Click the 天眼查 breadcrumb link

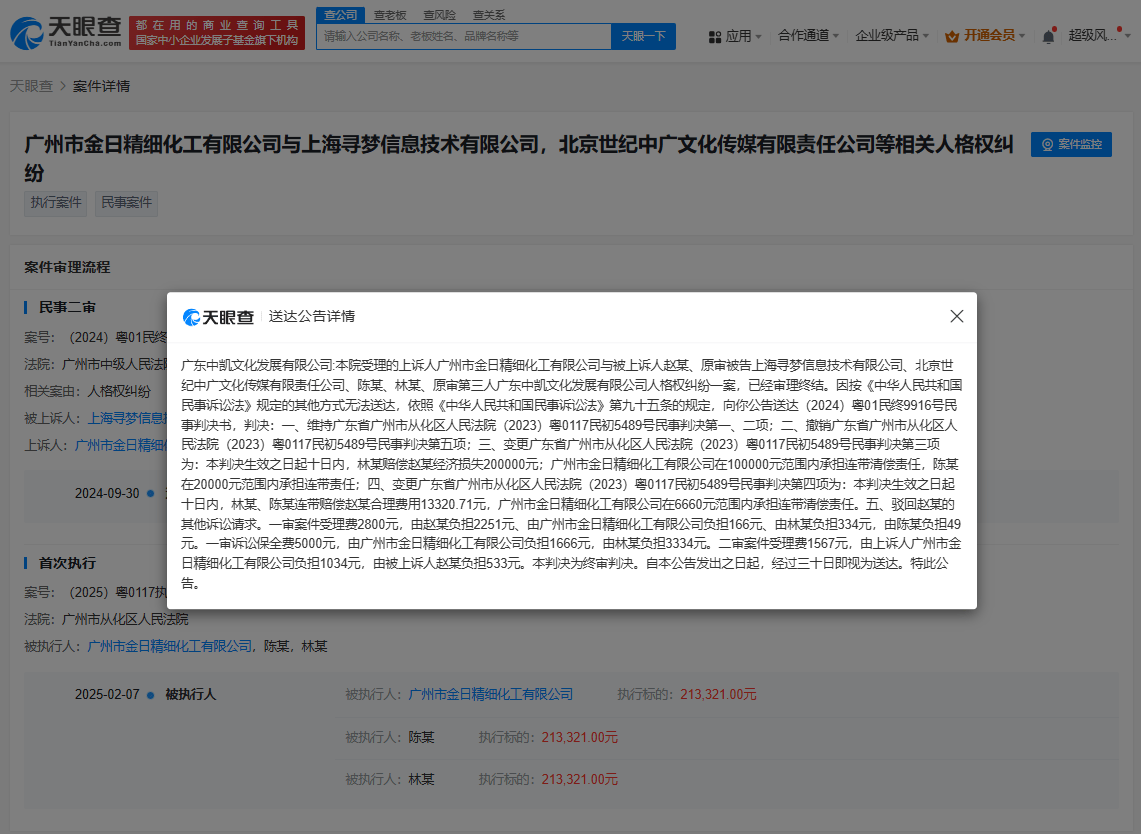[31, 86]
